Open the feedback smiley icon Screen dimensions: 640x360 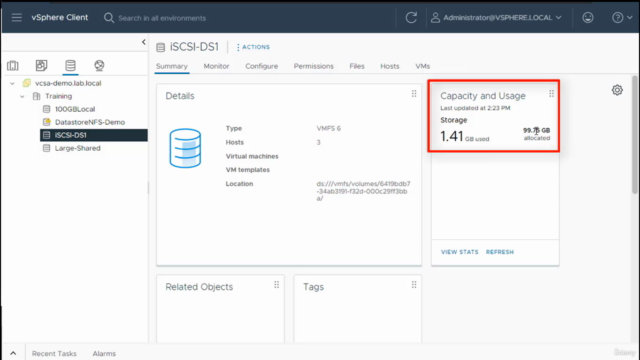pos(588,18)
